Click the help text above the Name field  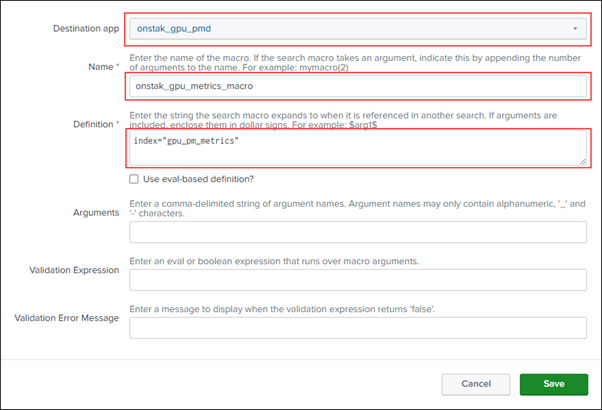358,64
